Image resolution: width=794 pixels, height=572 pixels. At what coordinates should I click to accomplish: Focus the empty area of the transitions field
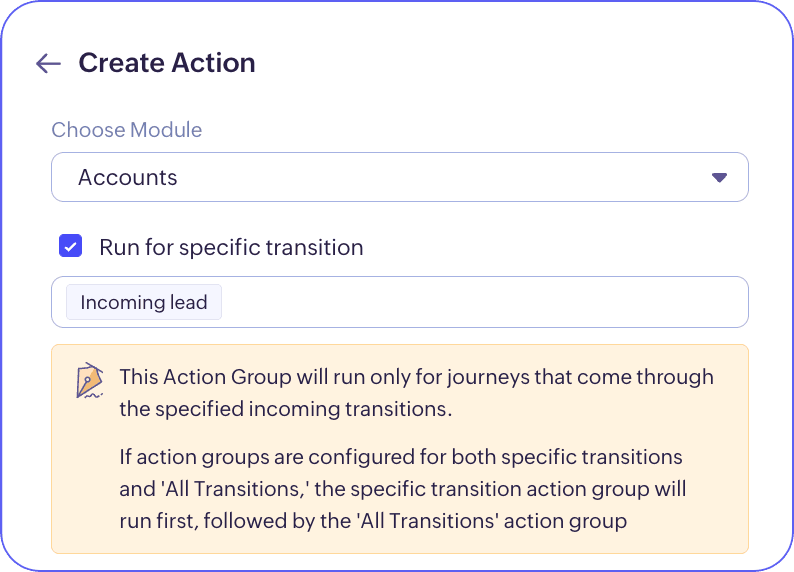[x=484, y=302]
